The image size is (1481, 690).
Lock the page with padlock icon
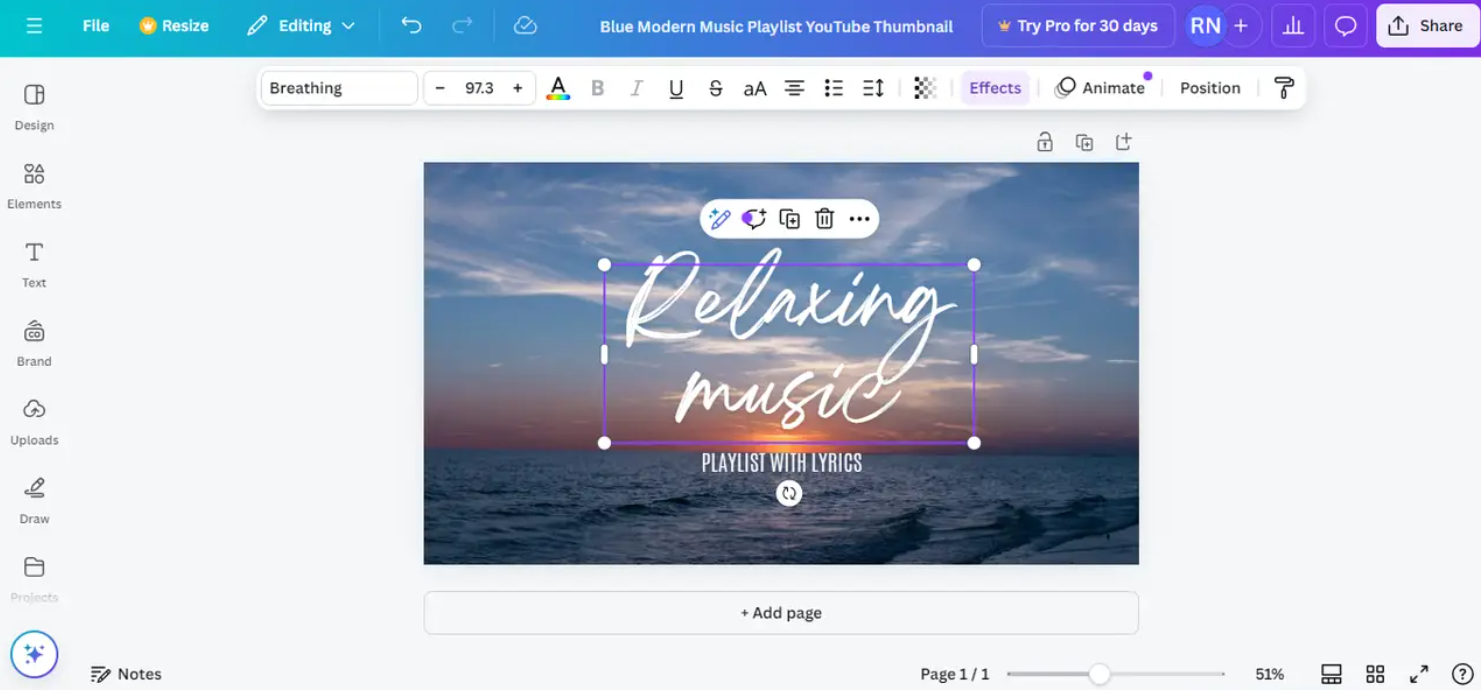tap(1045, 142)
